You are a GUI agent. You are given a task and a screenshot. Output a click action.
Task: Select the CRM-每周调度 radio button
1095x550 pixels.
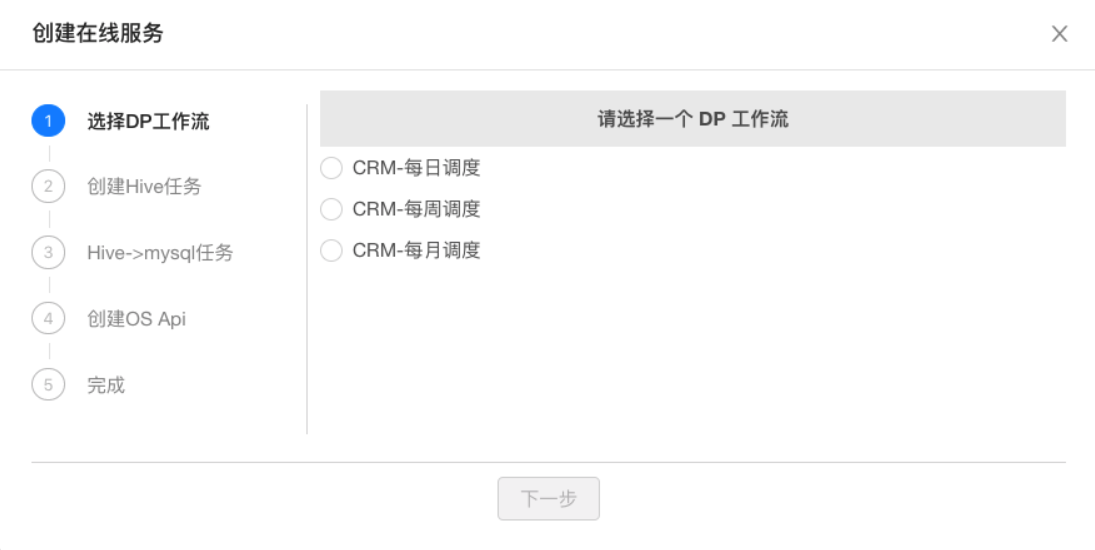[331, 209]
